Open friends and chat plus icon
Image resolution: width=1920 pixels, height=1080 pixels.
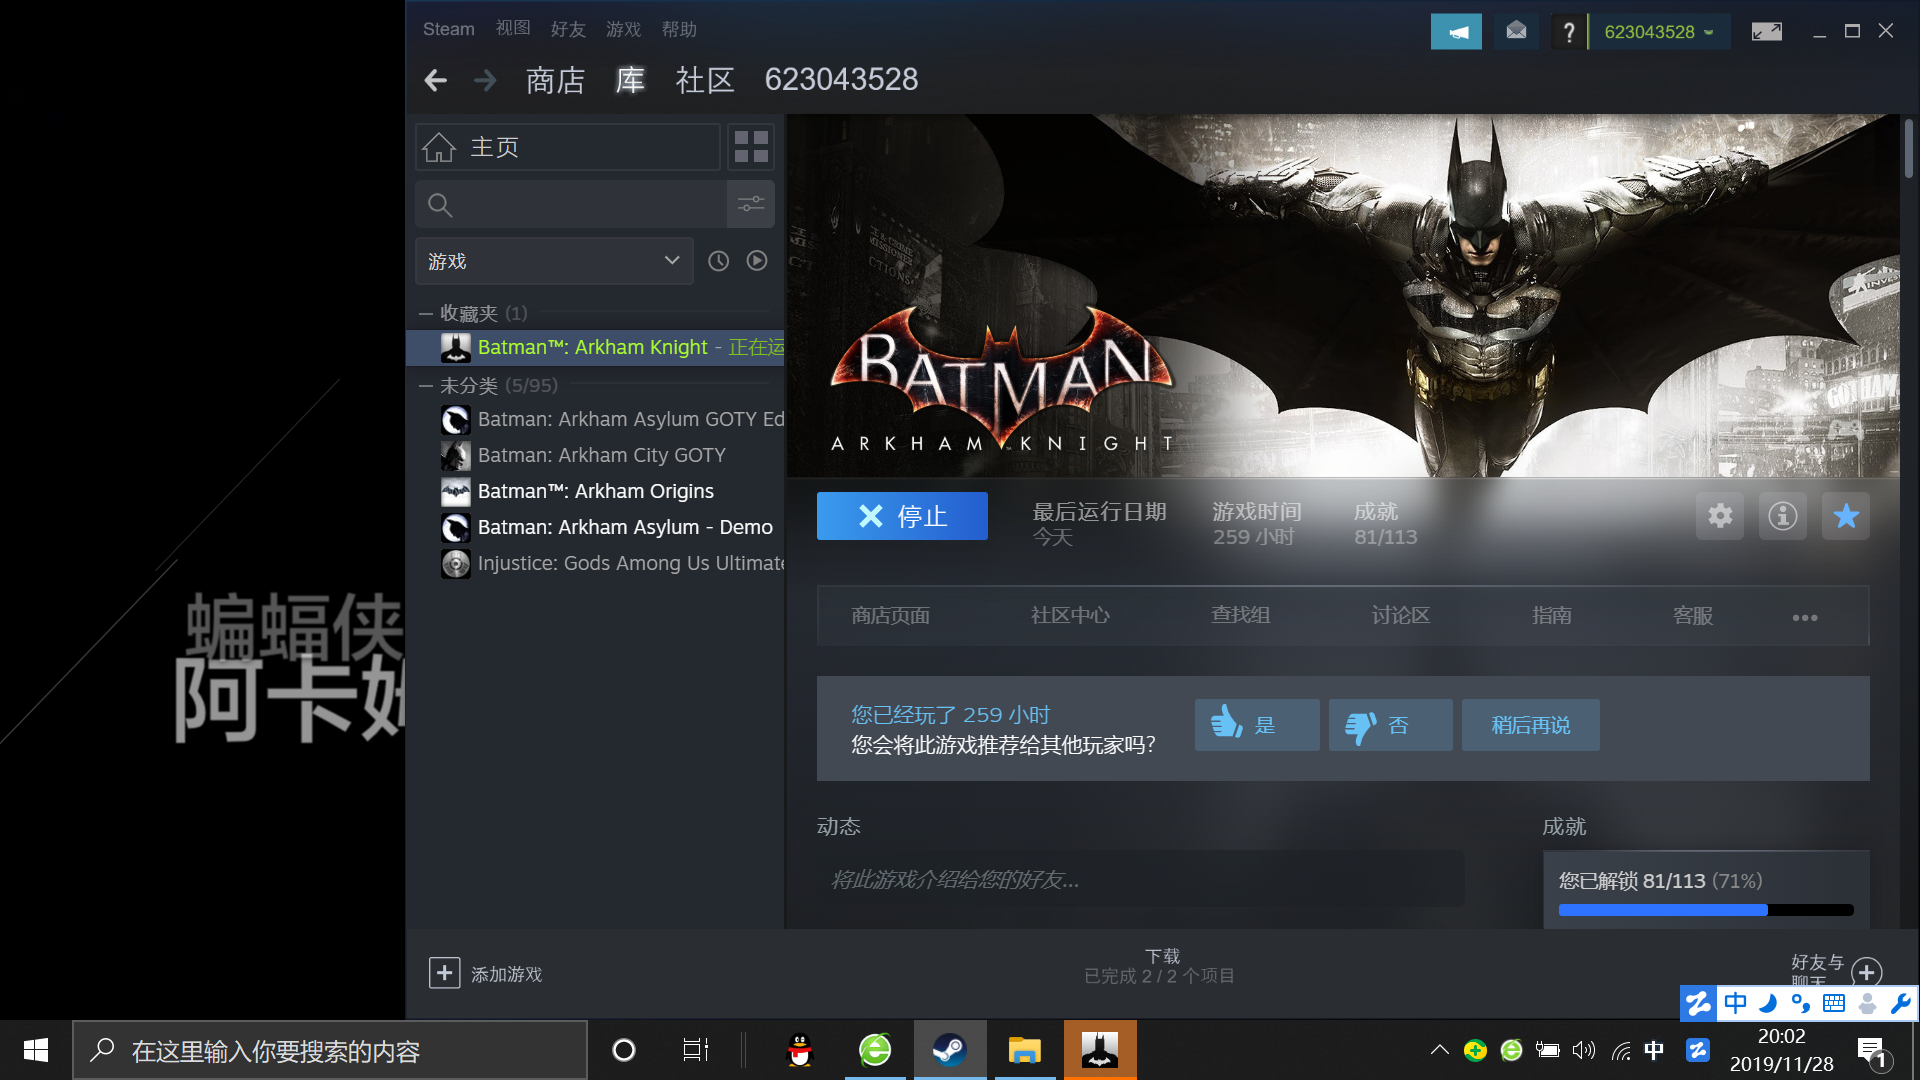click(x=1867, y=972)
